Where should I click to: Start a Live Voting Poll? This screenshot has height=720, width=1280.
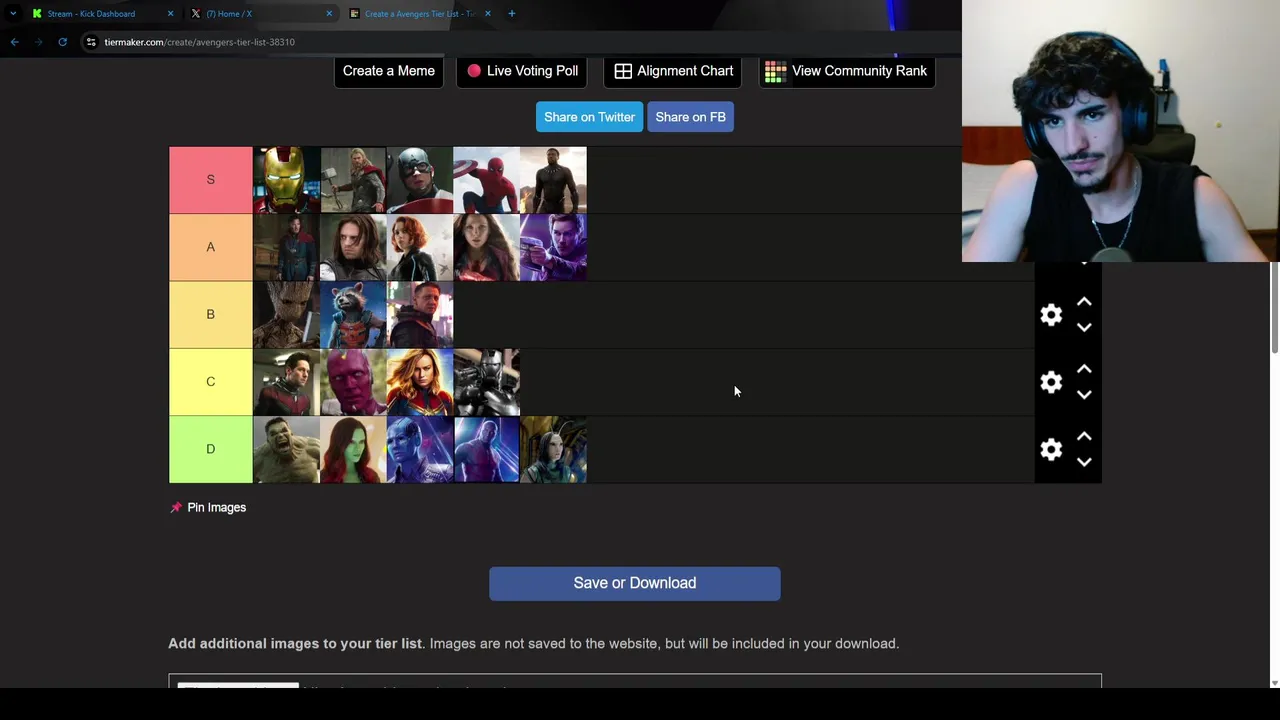[522, 71]
